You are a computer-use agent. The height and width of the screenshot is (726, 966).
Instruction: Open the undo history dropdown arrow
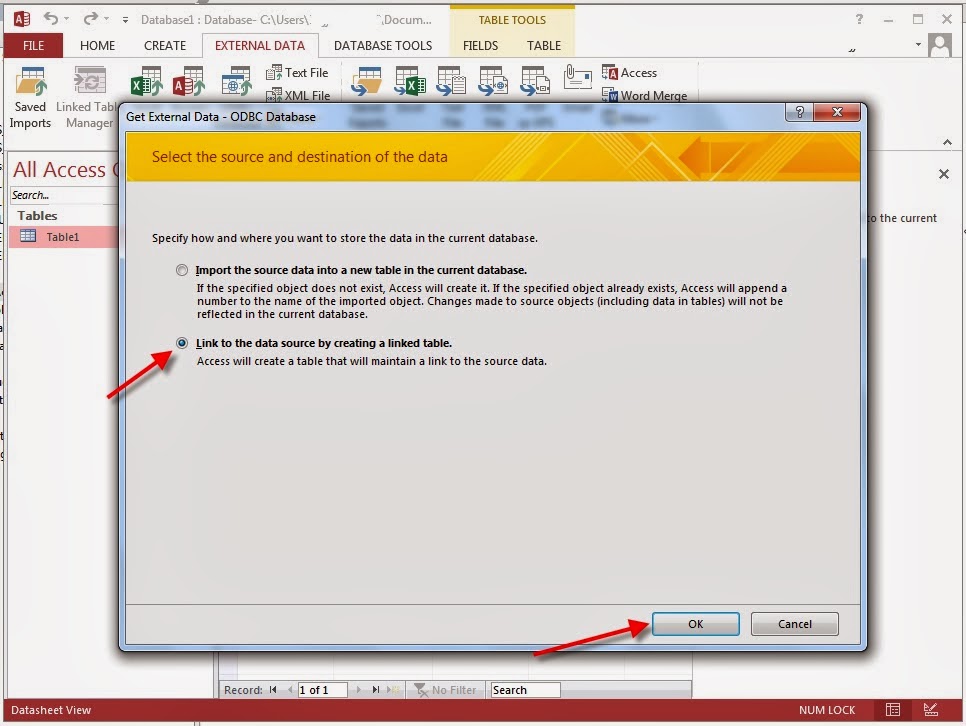pyautogui.click(x=67, y=19)
